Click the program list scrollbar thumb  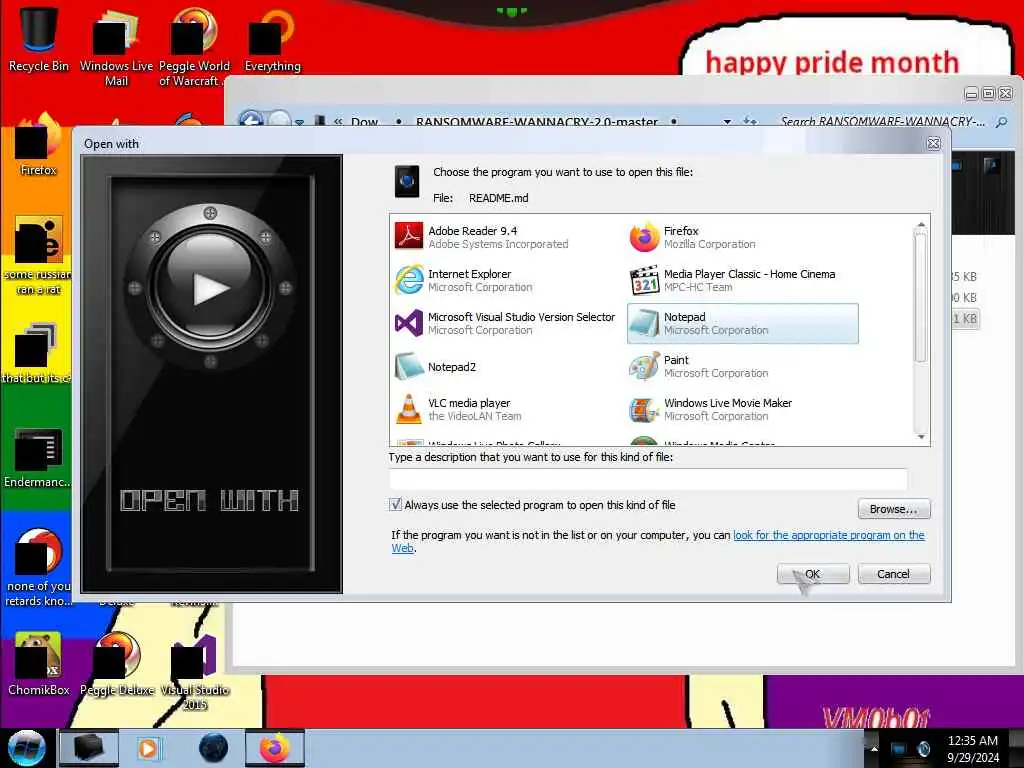point(921,297)
